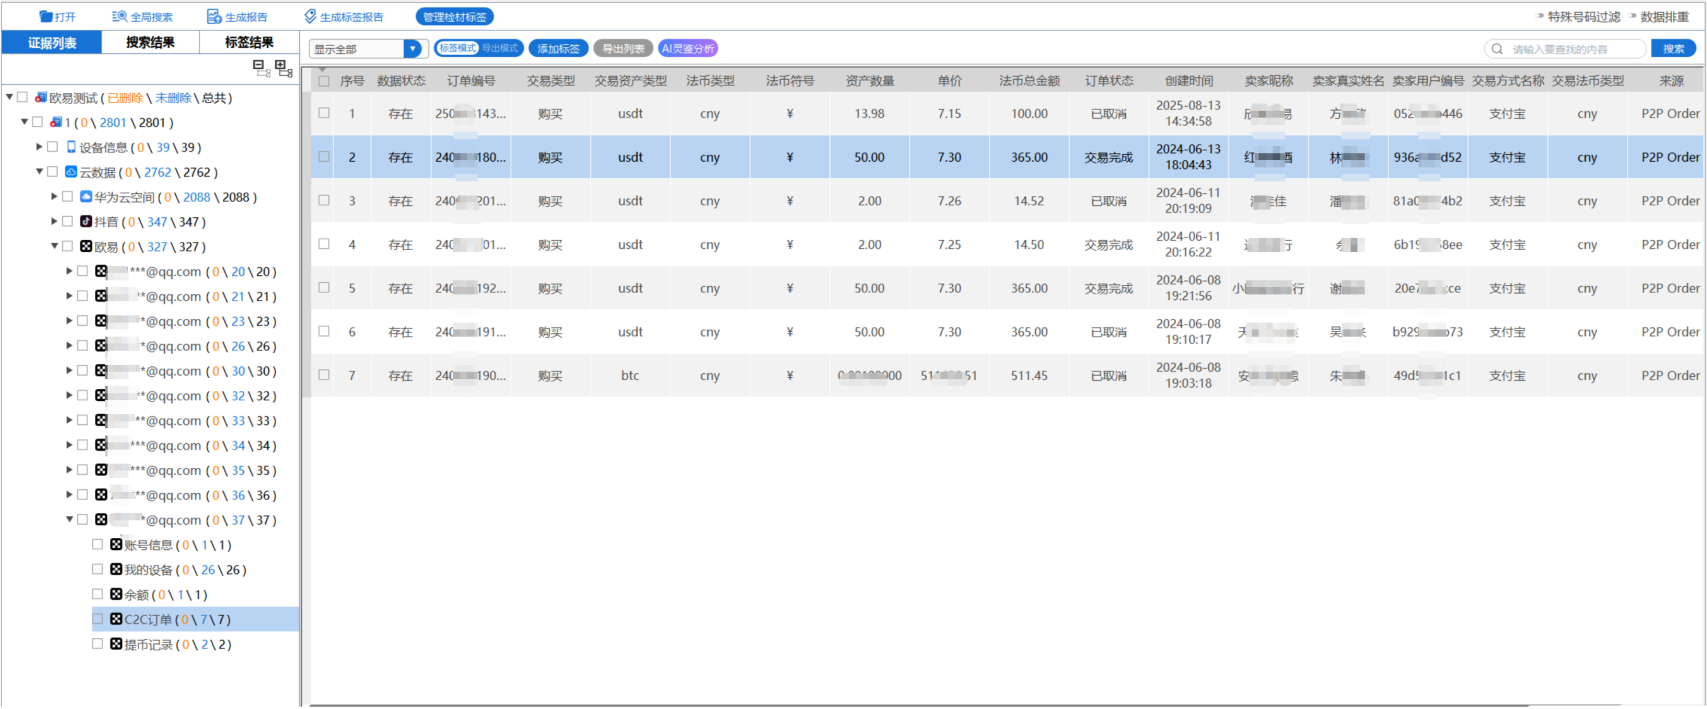Switch to the 标签结果 tab

pos(248,42)
